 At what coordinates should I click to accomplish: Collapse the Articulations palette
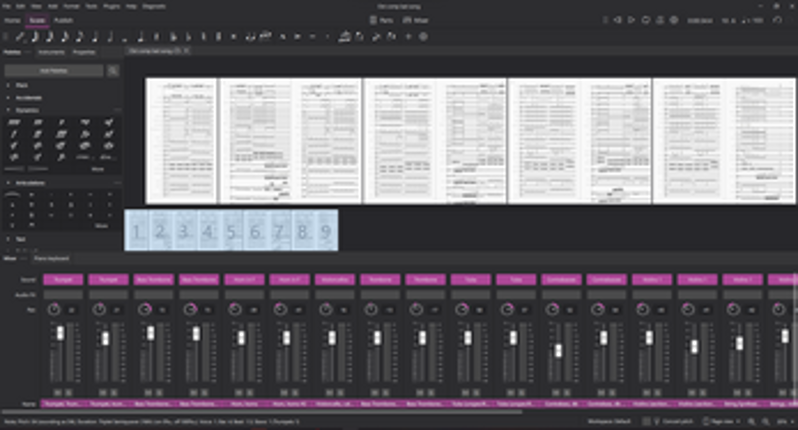pyautogui.click(x=8, y=183)
